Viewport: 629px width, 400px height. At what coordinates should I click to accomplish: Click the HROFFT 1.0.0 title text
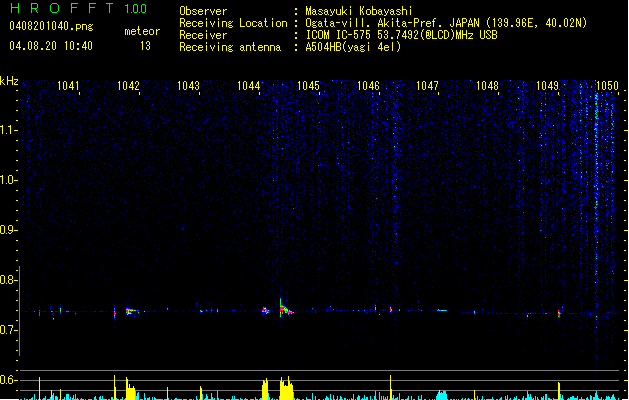pos(79,8)
